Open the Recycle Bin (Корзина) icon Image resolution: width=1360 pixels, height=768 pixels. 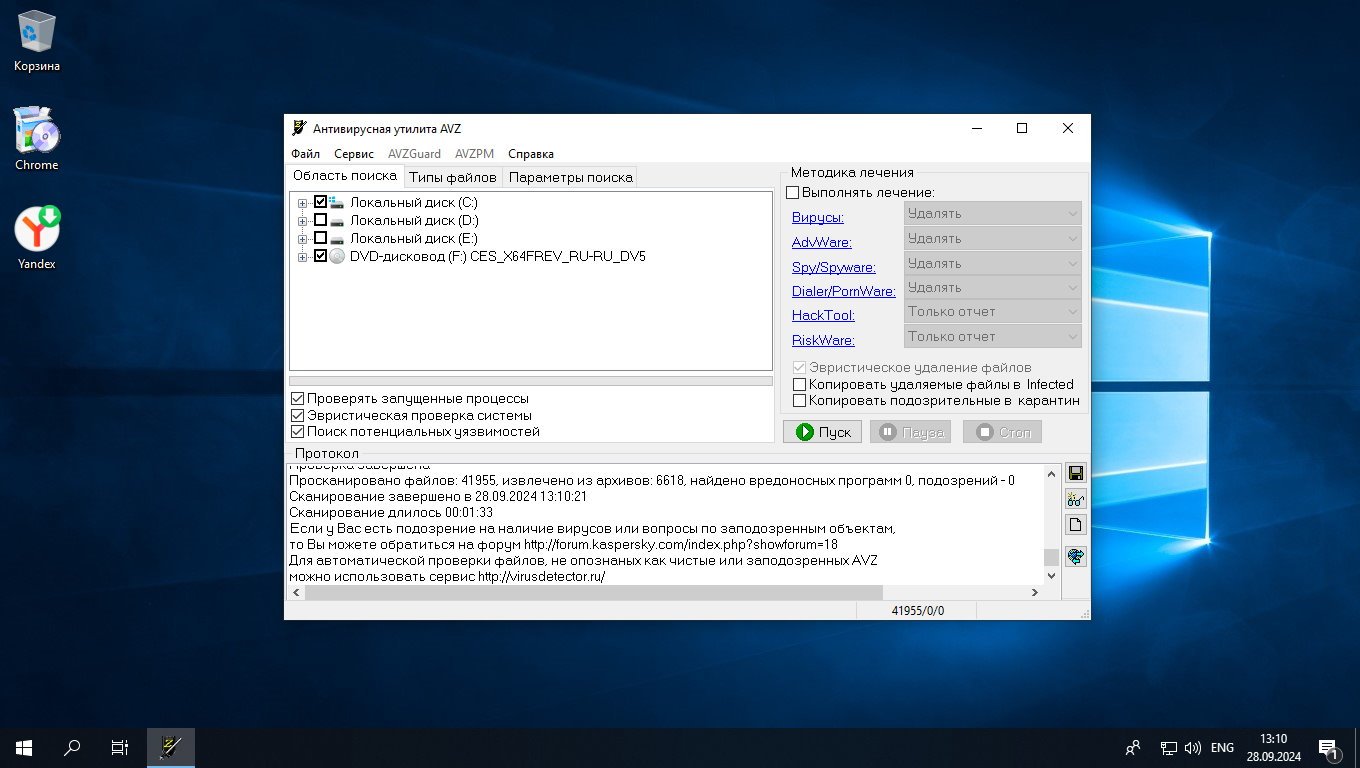[37, 33]
